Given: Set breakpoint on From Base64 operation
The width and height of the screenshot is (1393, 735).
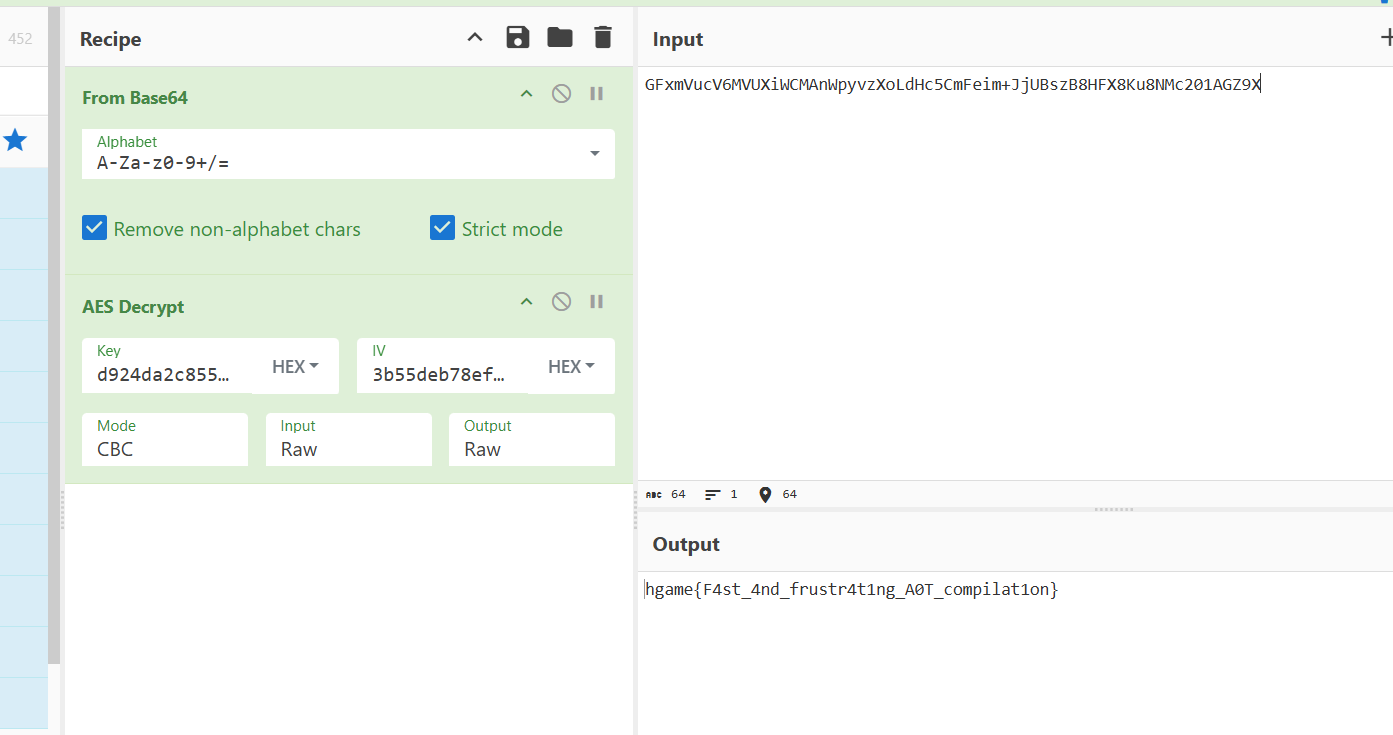Looking at the screenshot, I should [597, 94].
